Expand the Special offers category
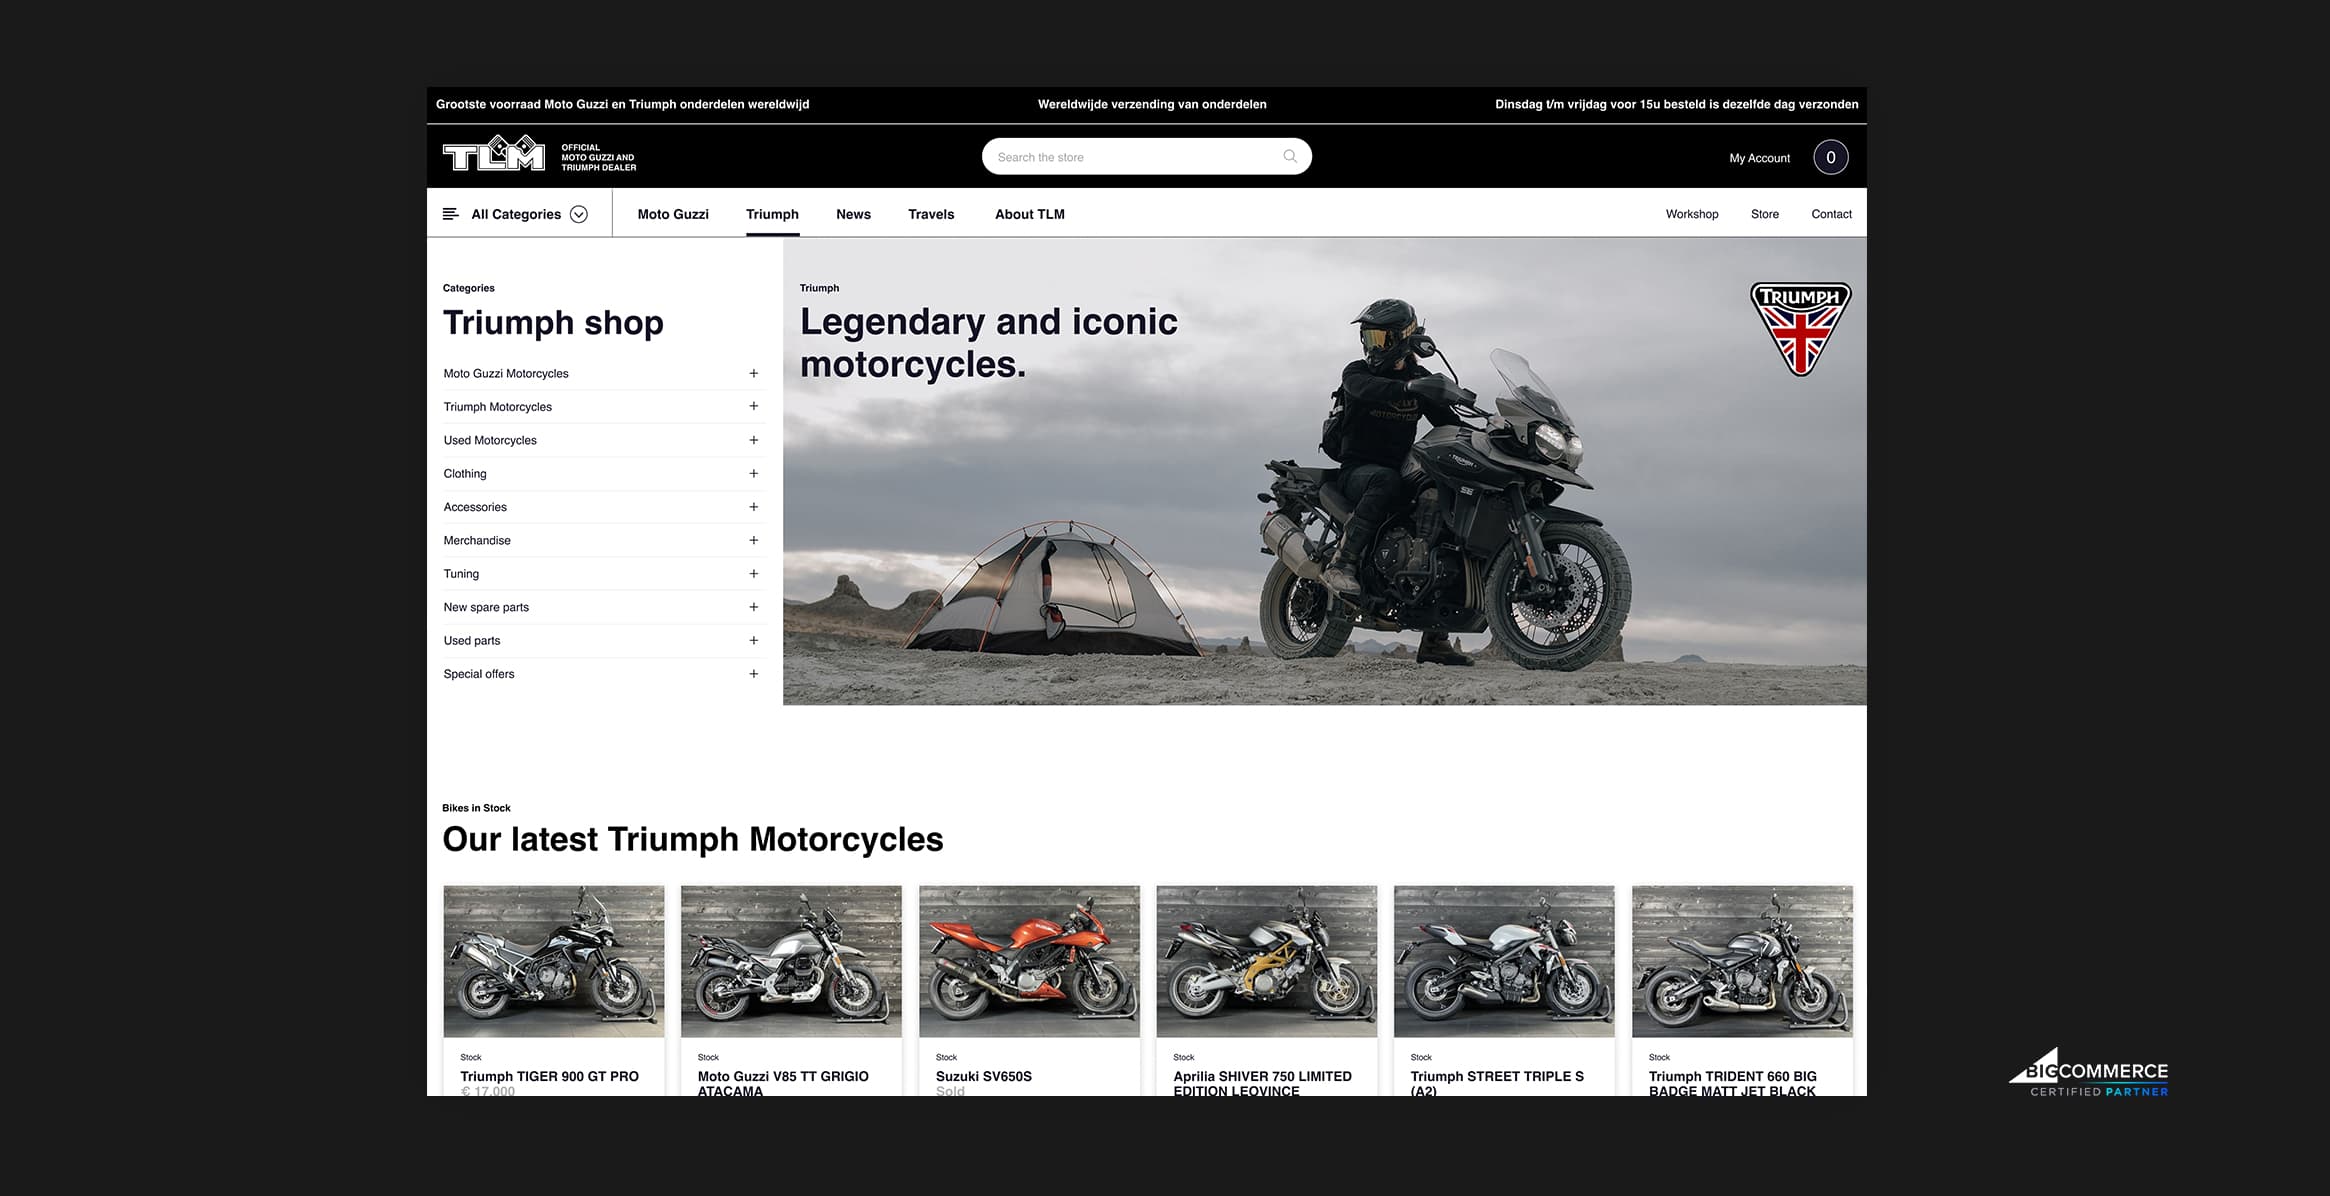The width and height of the screenshot is (2330, 1196). click(753, 674)
